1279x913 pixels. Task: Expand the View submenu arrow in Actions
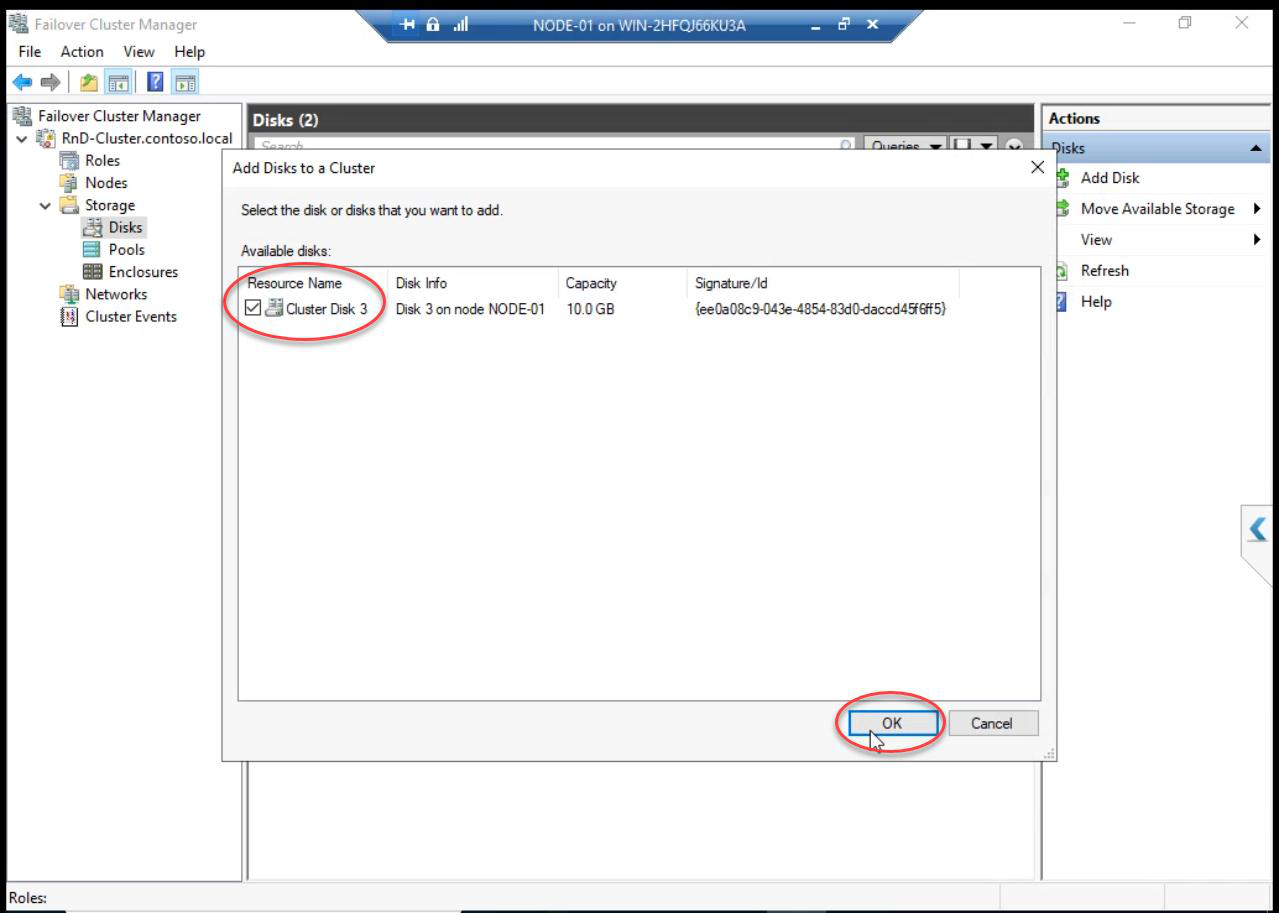(x=1257, y=240)
